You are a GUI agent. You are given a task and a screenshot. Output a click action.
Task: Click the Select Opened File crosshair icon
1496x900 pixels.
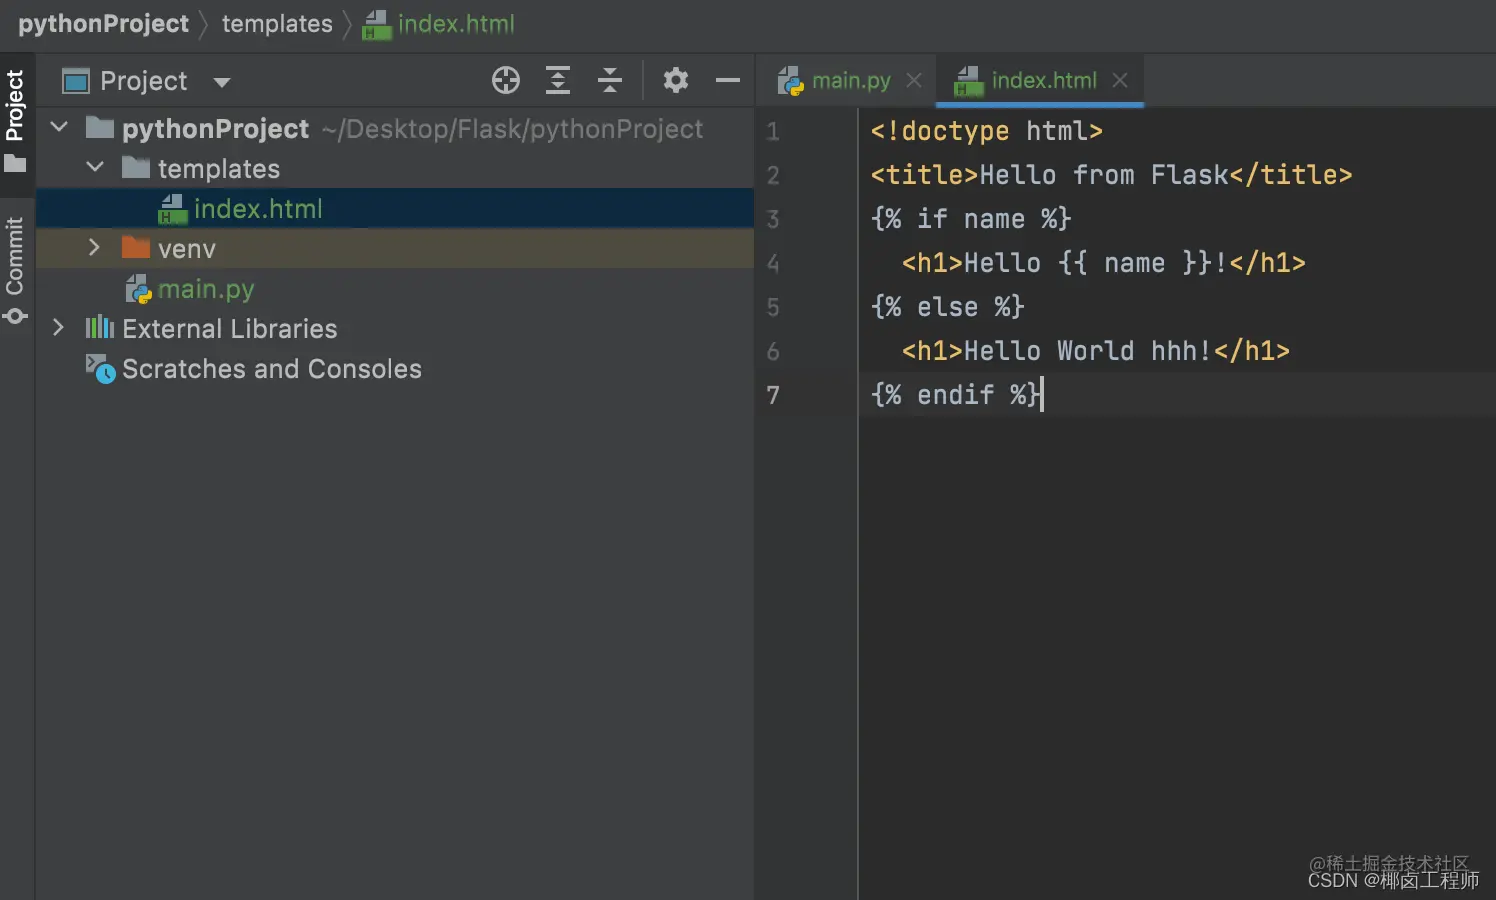click(506, 80)
